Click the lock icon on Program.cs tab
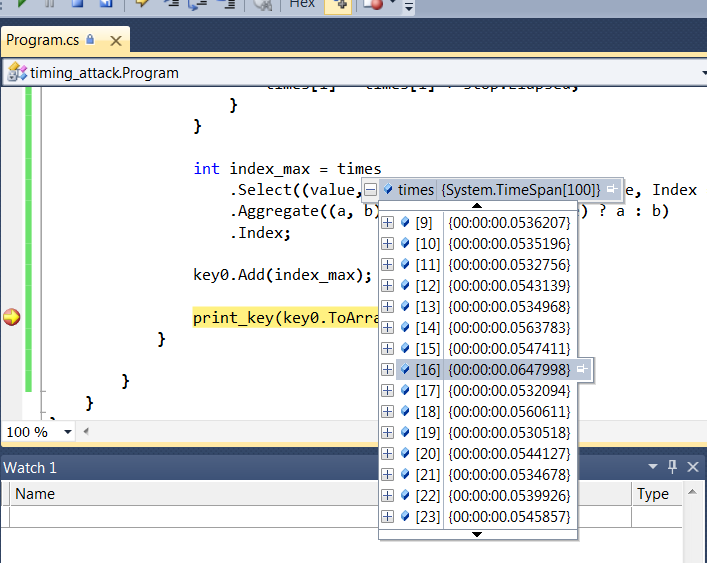This screenshot has height=563, width=707. tap(90, 39)
